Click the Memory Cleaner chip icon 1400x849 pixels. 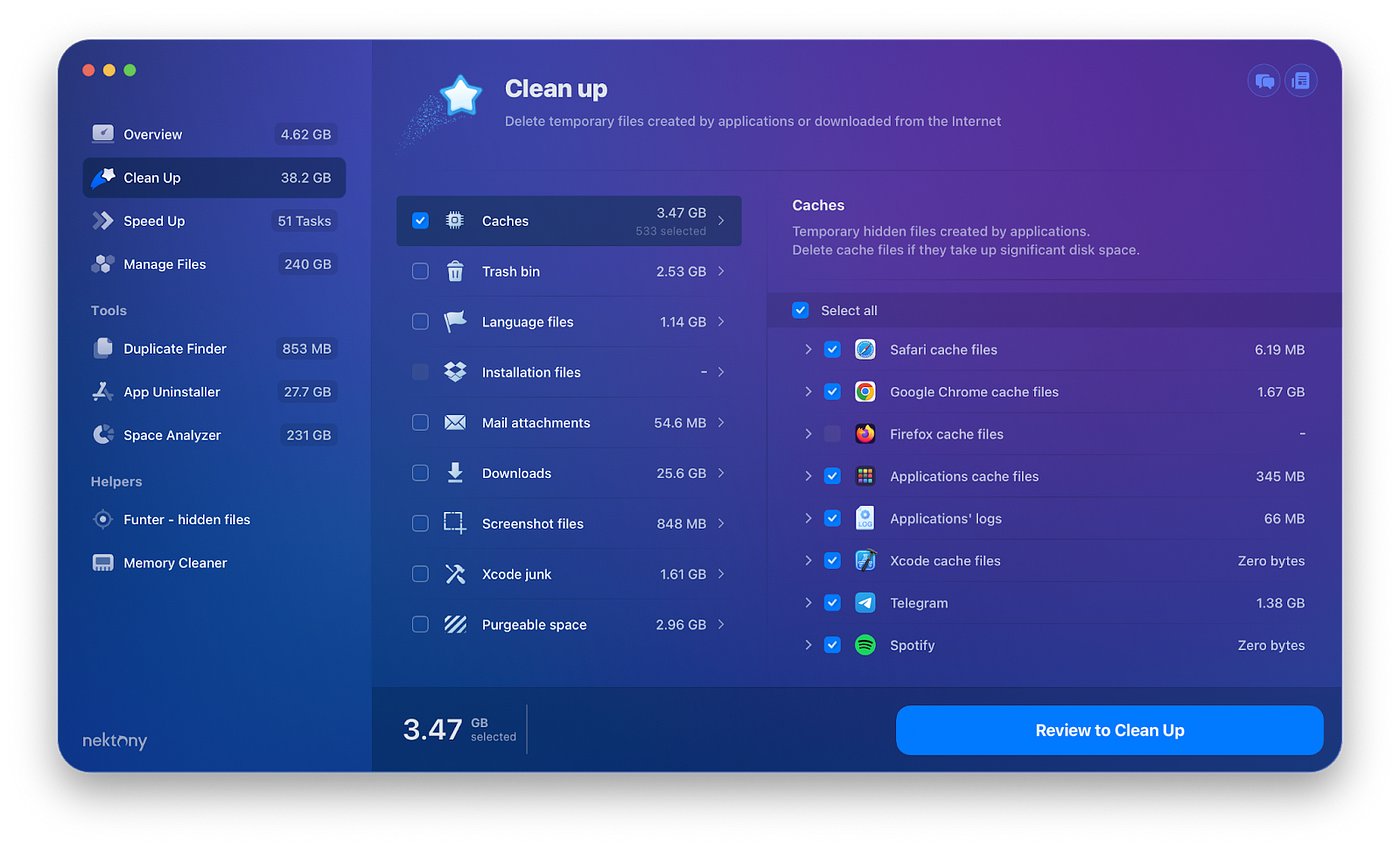pos(103,563)
